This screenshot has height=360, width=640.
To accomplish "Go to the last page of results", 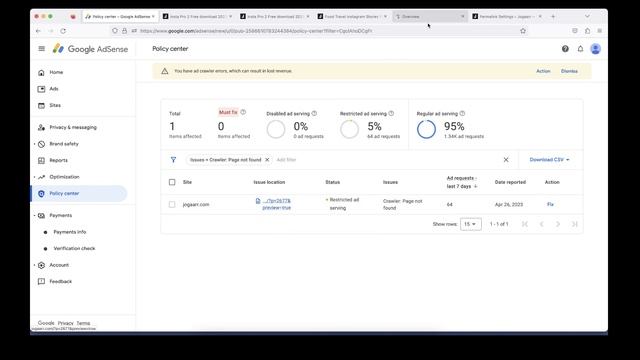I will coord(574,224).
